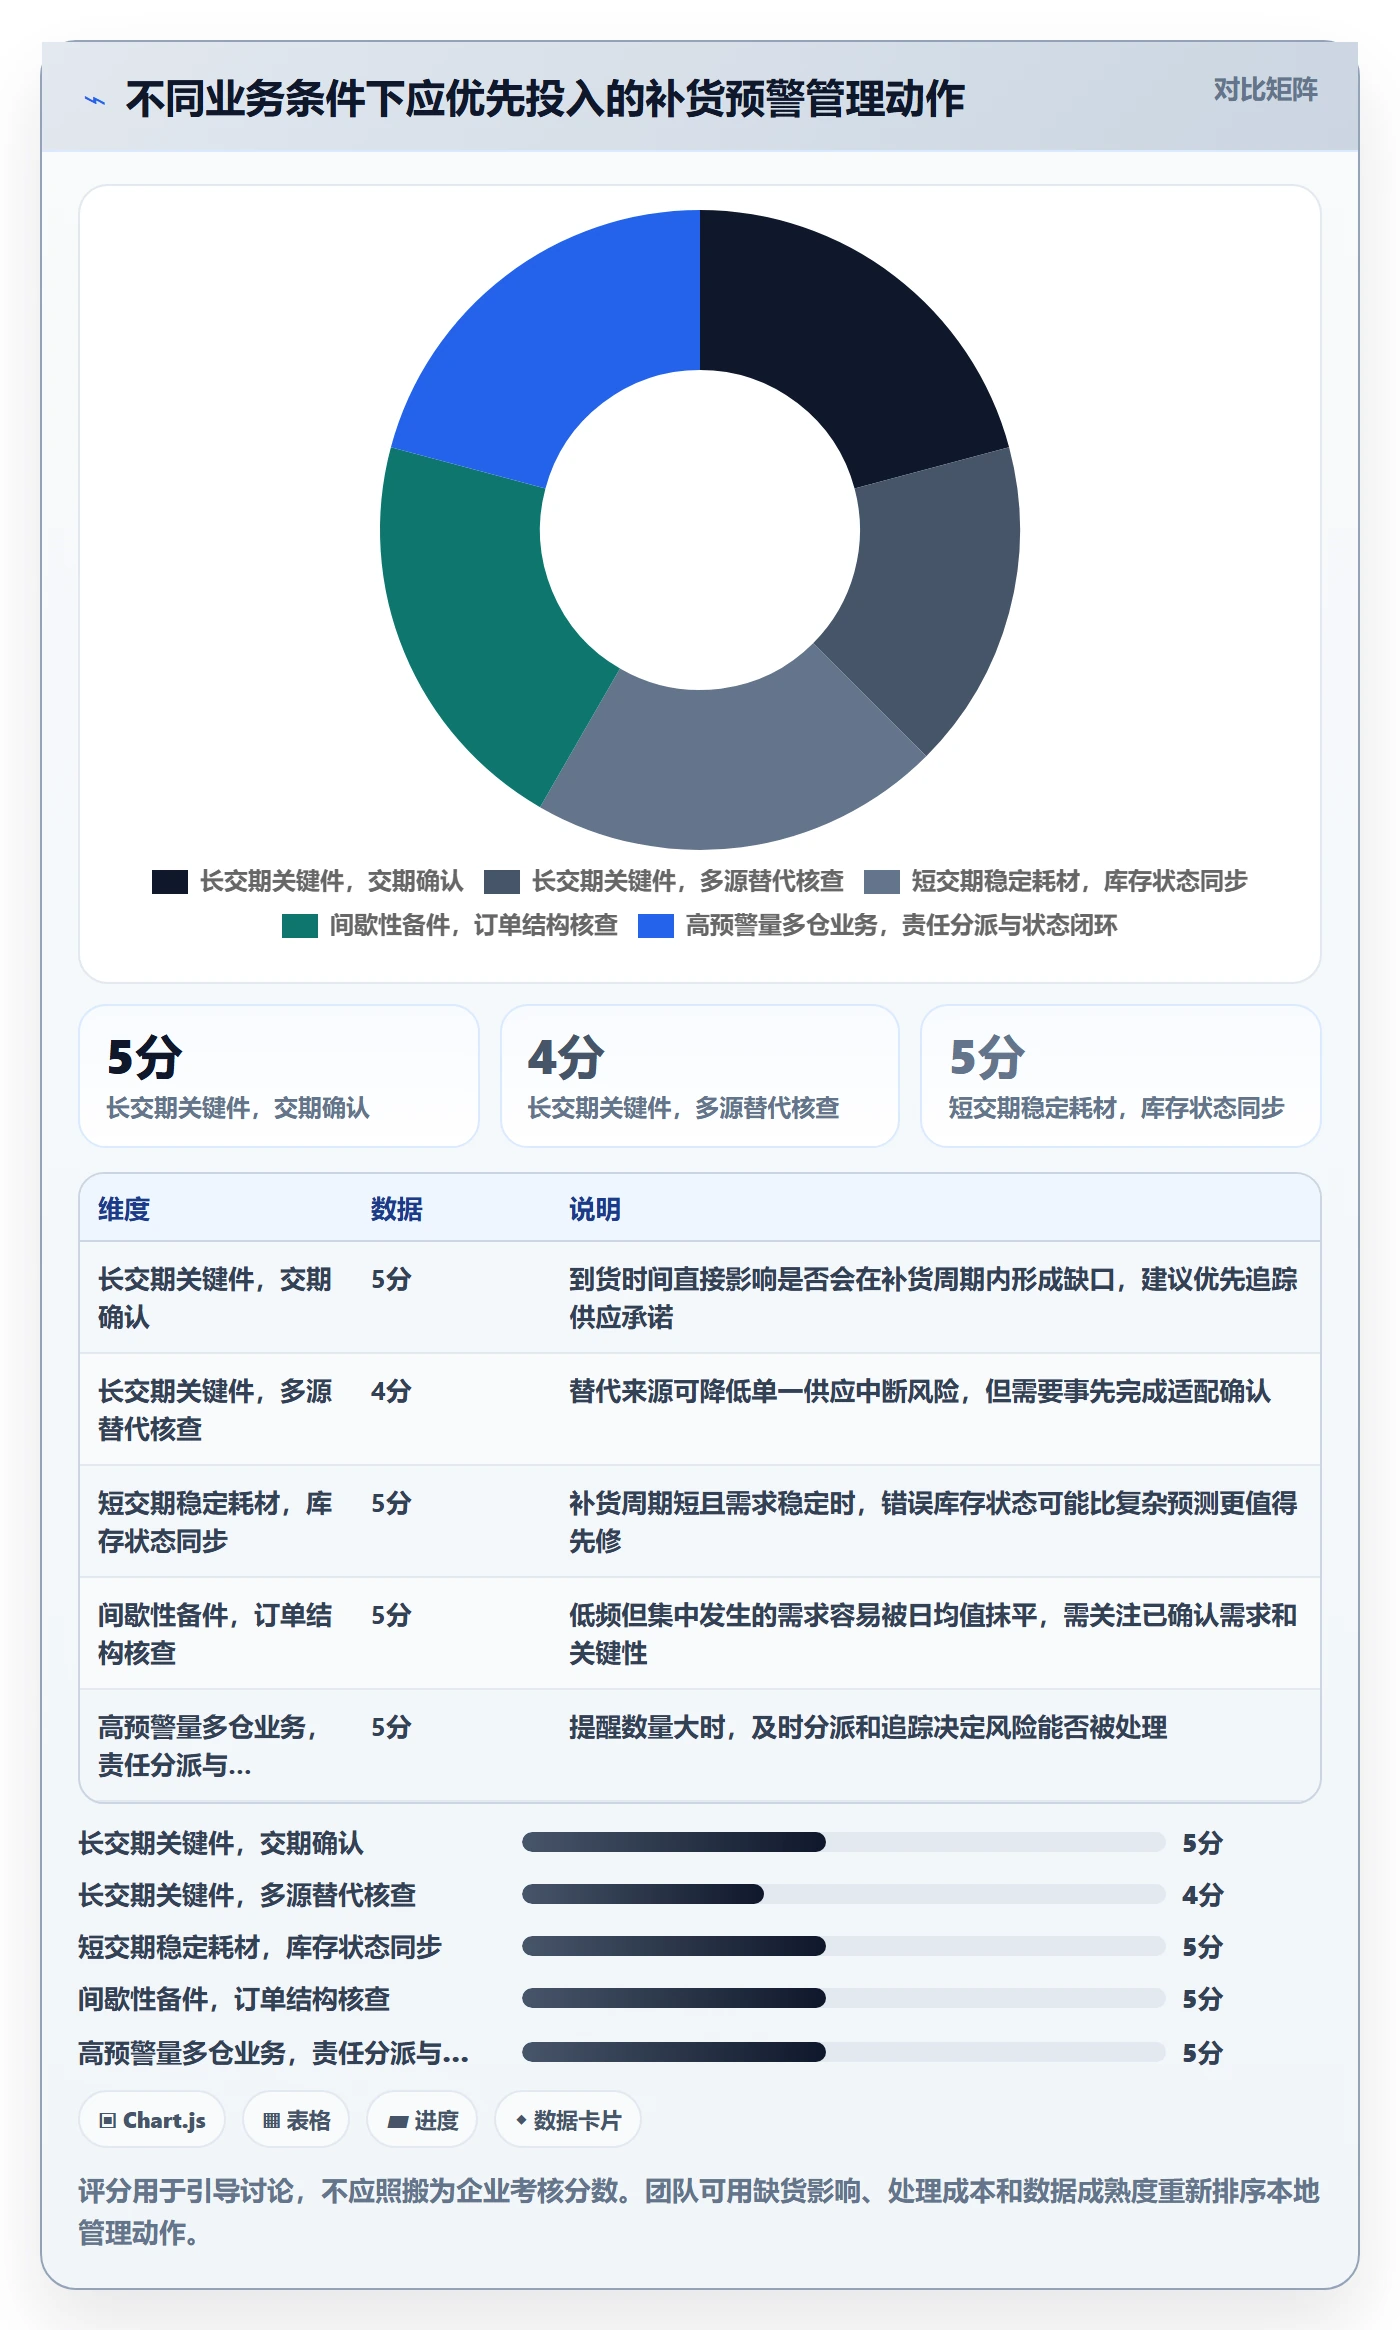Screen dimensions: 1400x2330
Task: Click the diamond icon in 数据卡片 chip
Action: 521,2119
